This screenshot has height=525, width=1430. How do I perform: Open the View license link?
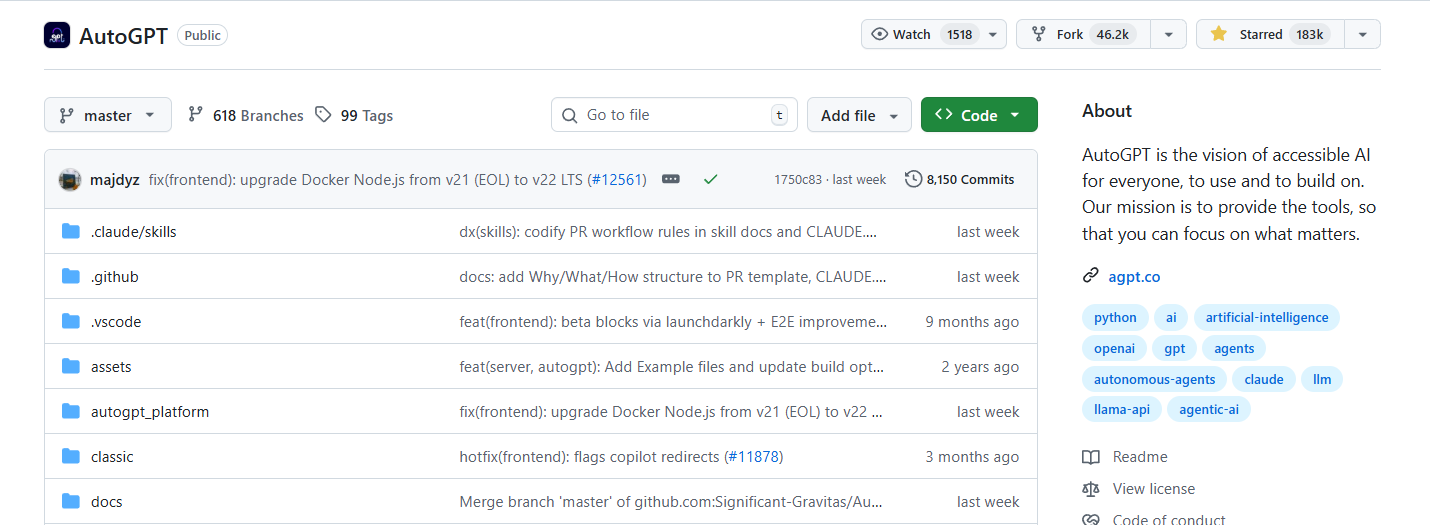pyautogui.click(x=1153, y=489)
